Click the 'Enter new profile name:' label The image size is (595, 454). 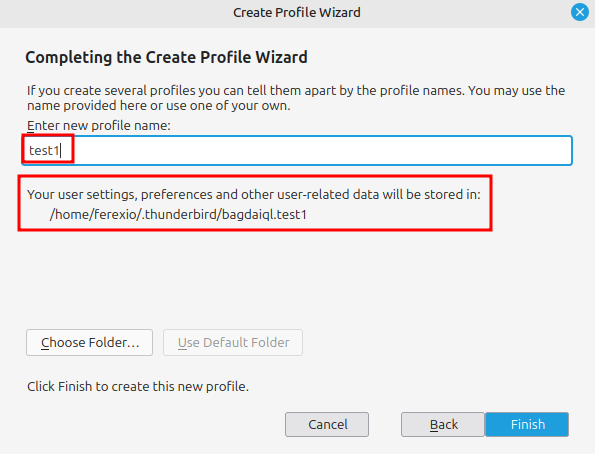click(99, 125)
